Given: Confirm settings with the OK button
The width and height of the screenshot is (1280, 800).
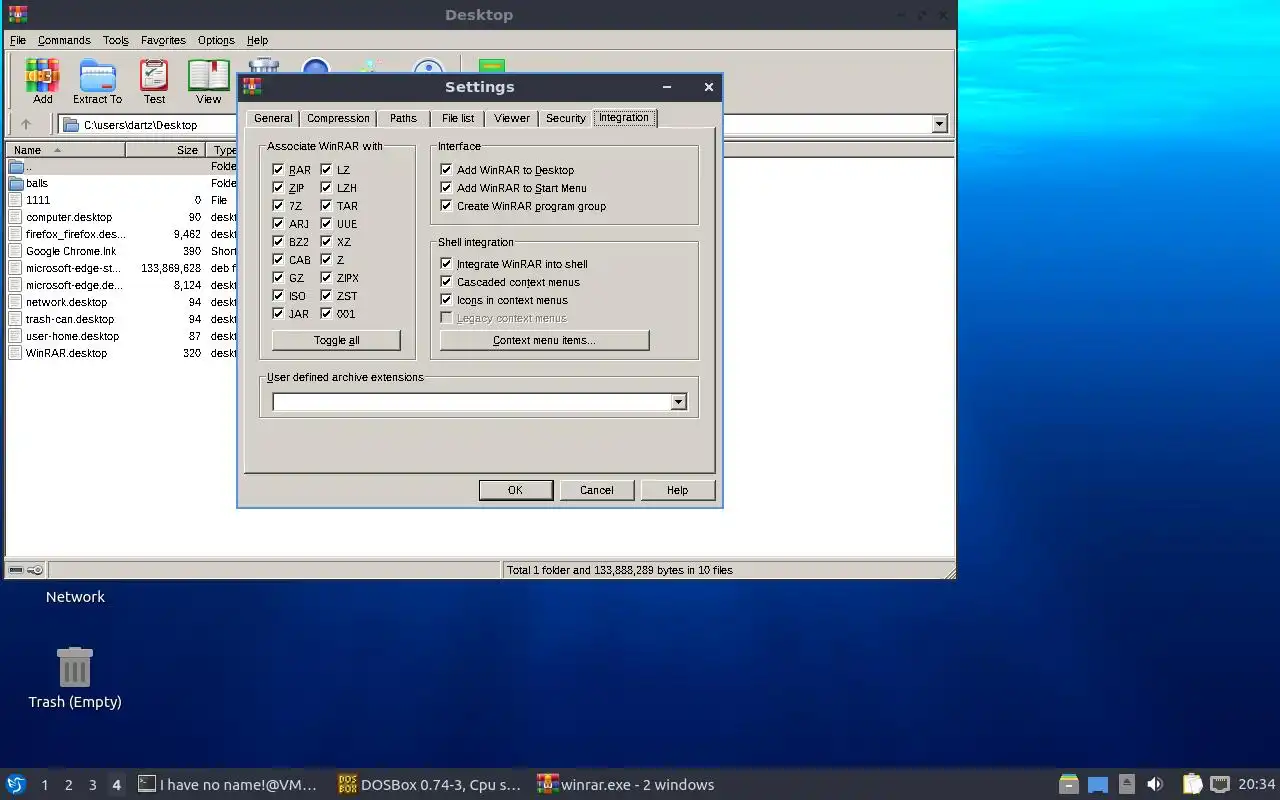Looking at the screenshot, I should 515,490.
